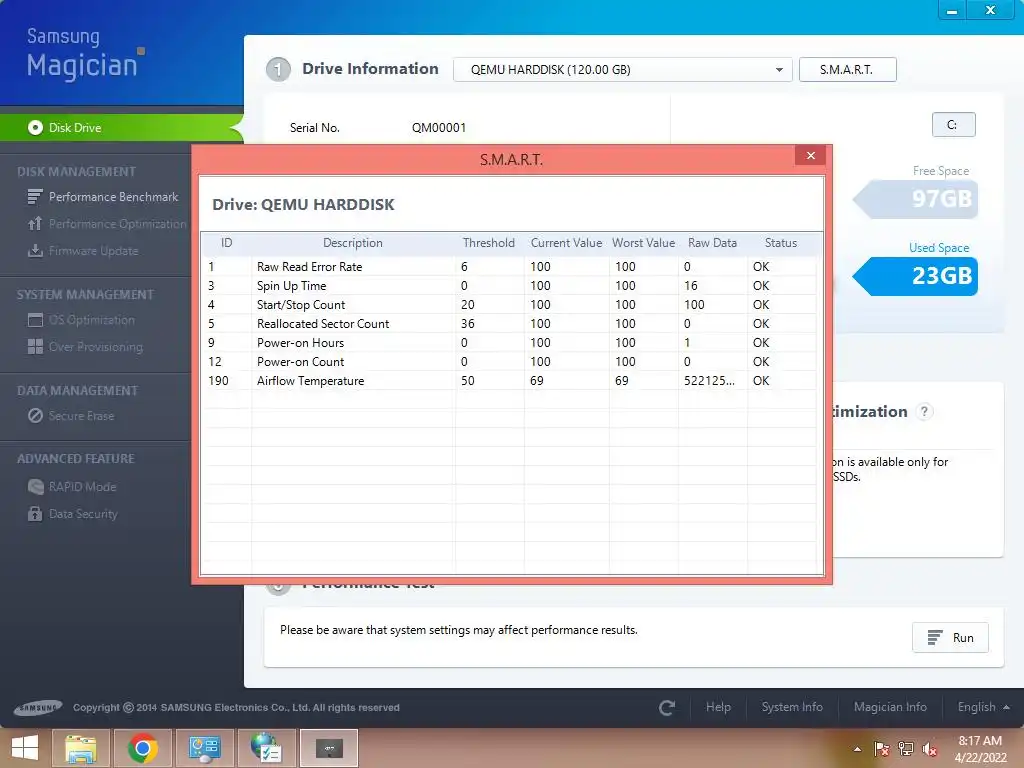The height and width of the screenshot is (768, 1024).
Task: Click the Worst Value column header
Action: [x=643, y=243]
